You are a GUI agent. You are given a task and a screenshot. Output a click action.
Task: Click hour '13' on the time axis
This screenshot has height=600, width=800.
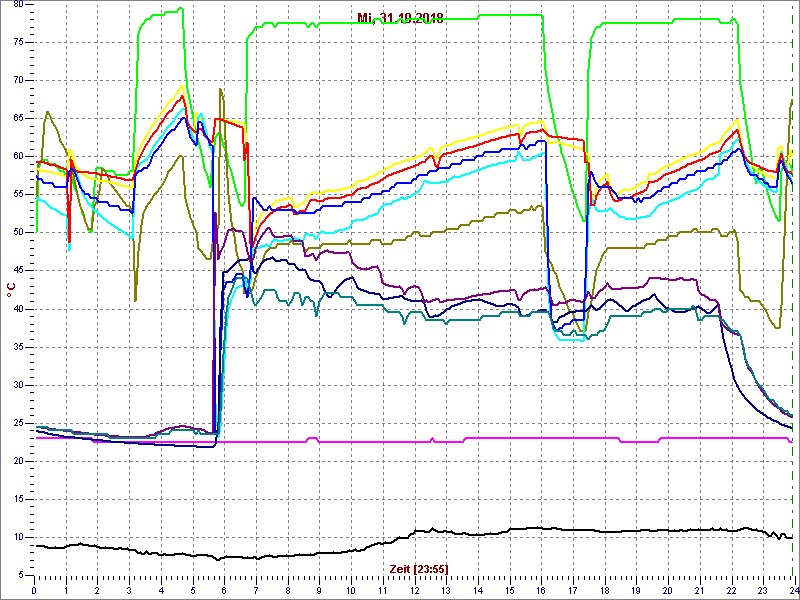(446, 590)
